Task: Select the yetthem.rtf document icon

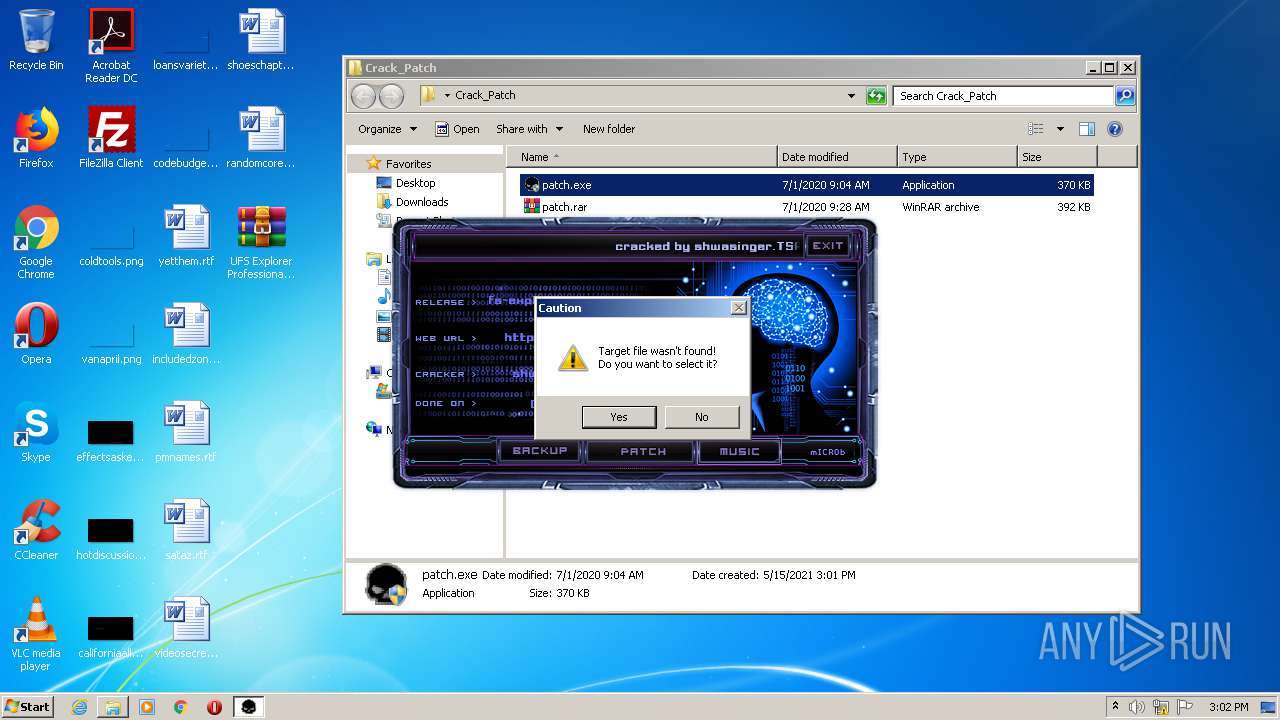Action: click(186, 236)
